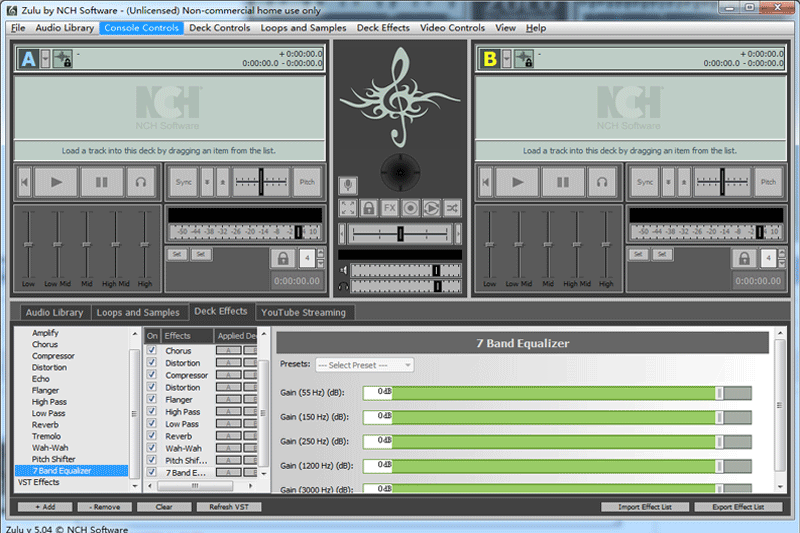800x533 pixels.
Task: Uncheck the Reverb effect checkbox
Action: [152, 436]
